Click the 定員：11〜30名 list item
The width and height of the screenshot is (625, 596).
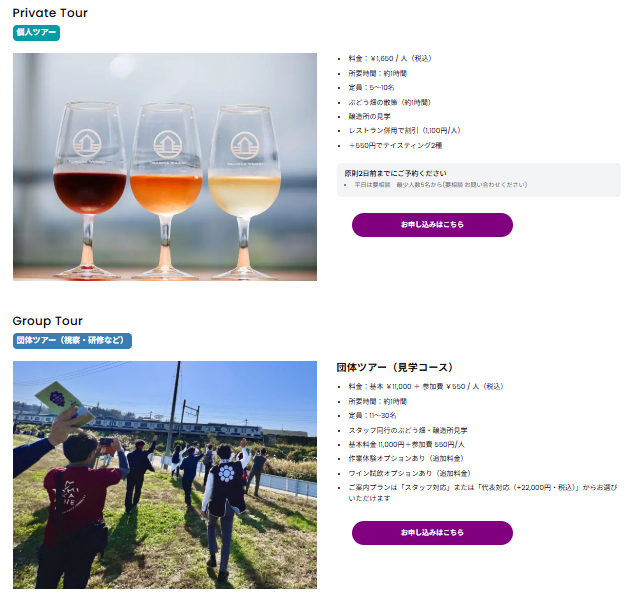[372, 415]
